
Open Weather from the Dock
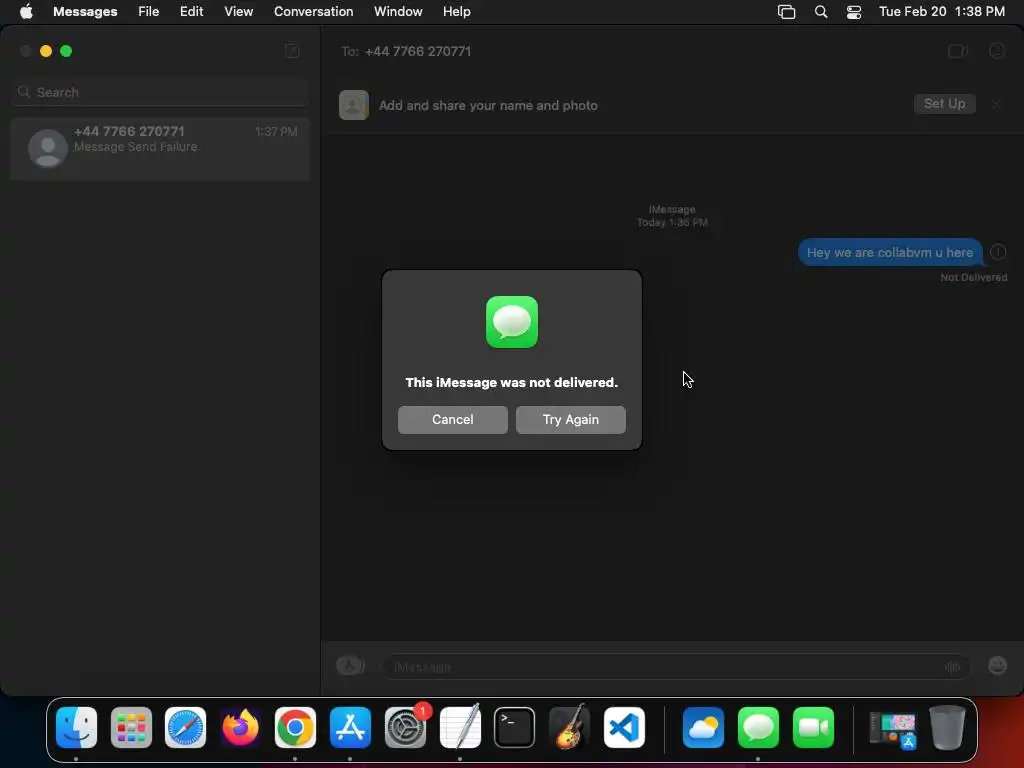(703, 727)
